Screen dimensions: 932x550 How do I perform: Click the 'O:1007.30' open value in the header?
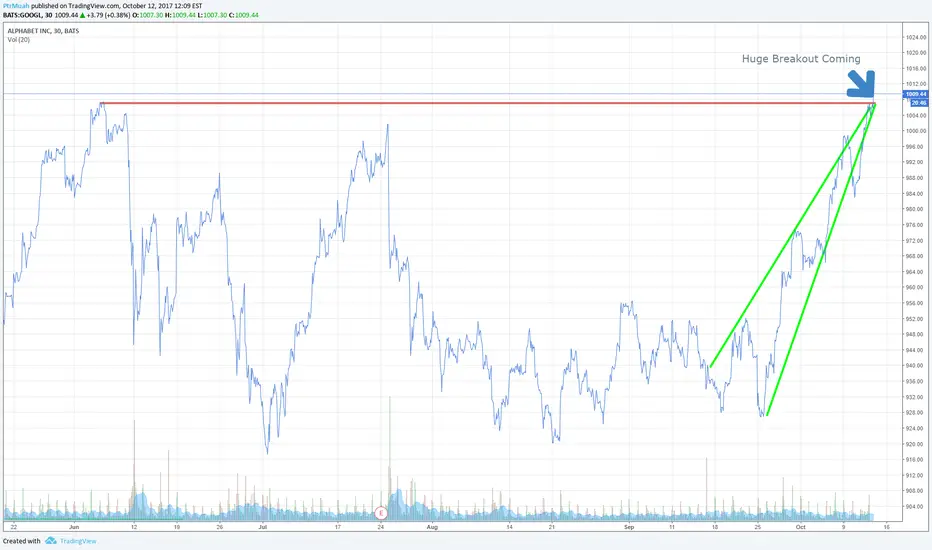(148, 15)
